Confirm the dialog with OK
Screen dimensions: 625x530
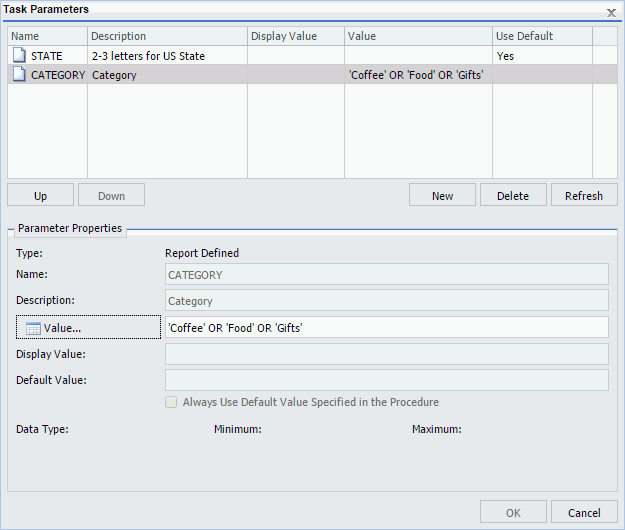[513, 512]
